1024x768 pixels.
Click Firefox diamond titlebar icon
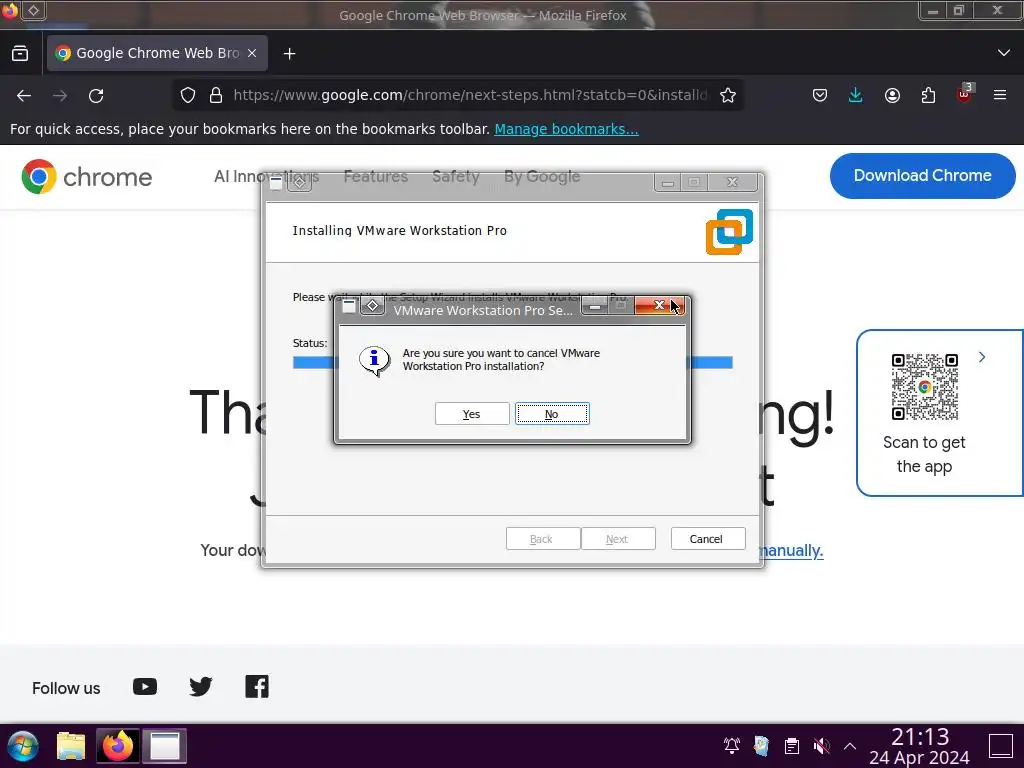click(33, 10)
